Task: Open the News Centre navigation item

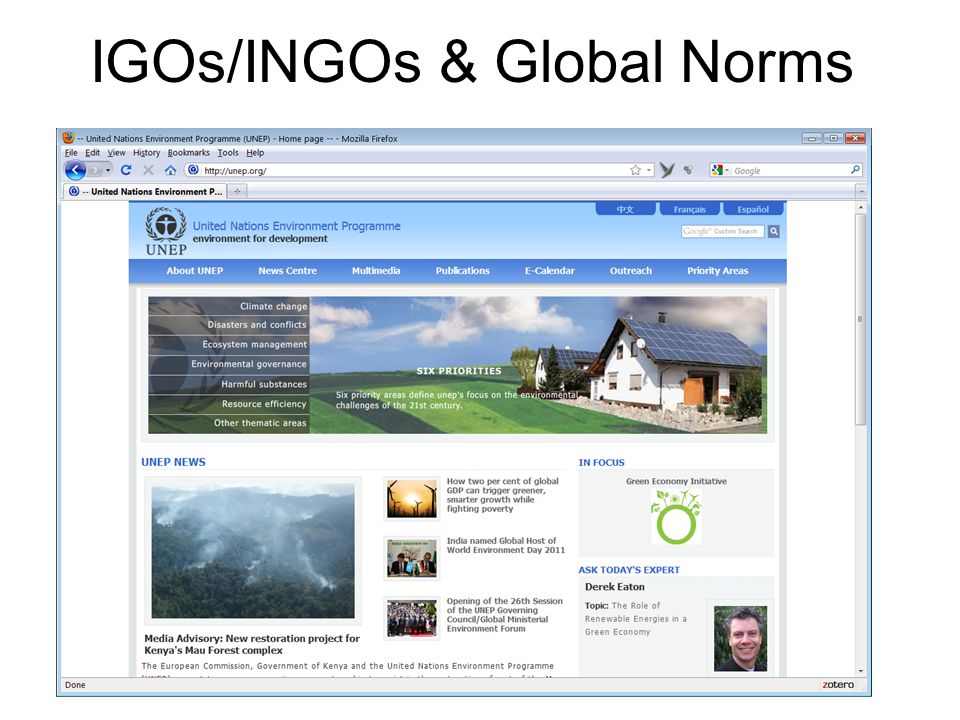Action: pyautogui.click(x=287, y=271)
